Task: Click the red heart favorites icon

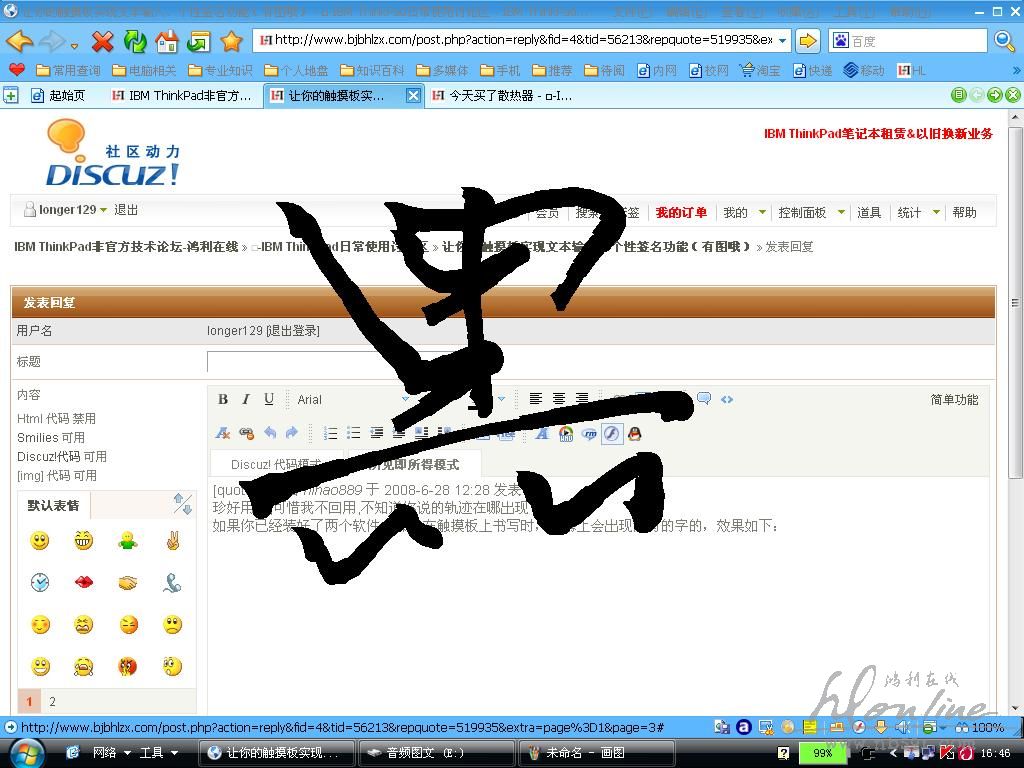Action: (x=17, y=69)
